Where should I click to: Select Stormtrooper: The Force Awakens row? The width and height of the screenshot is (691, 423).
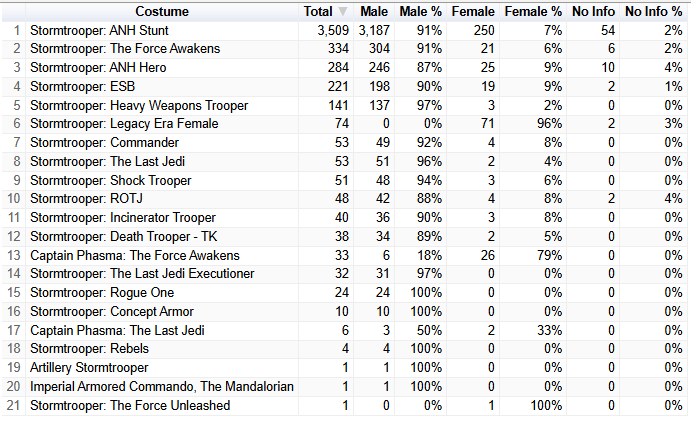click(x=346, y=49)
